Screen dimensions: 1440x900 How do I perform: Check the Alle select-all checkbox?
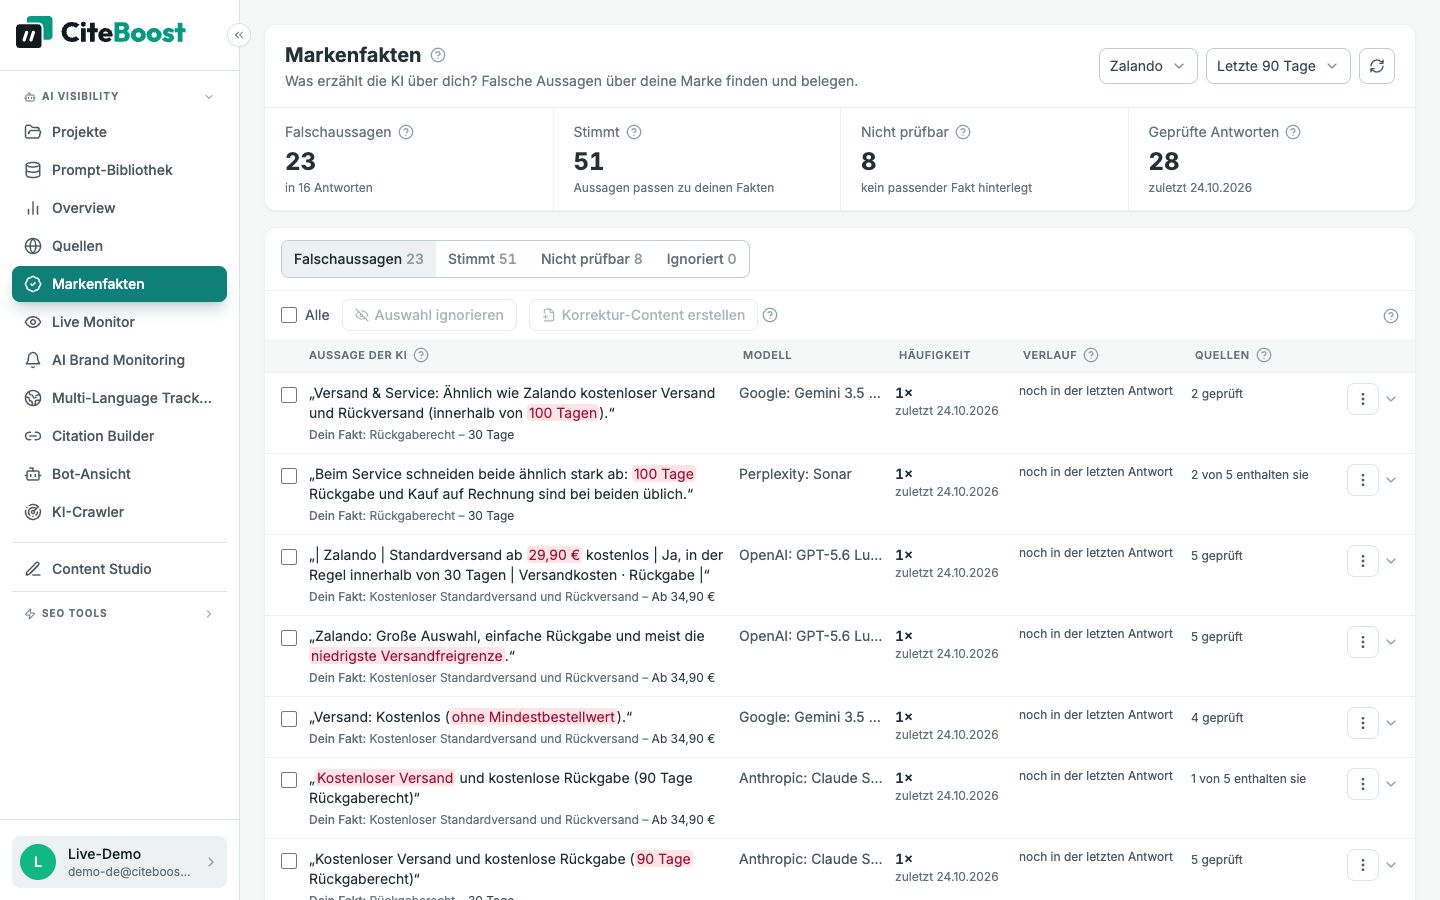click(289, 315)
